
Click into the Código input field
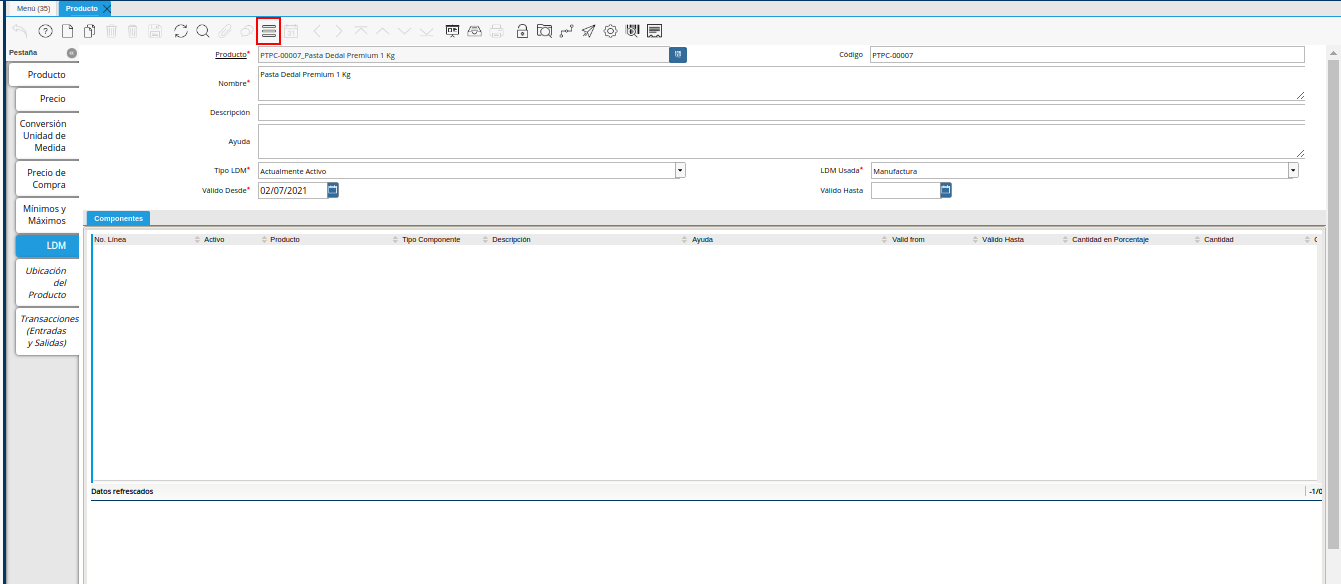1087,55
